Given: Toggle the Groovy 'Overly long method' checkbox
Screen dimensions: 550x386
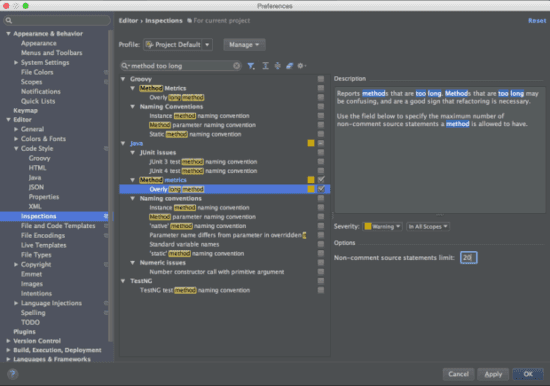Looking at the screenshot, I should point(321,97).
